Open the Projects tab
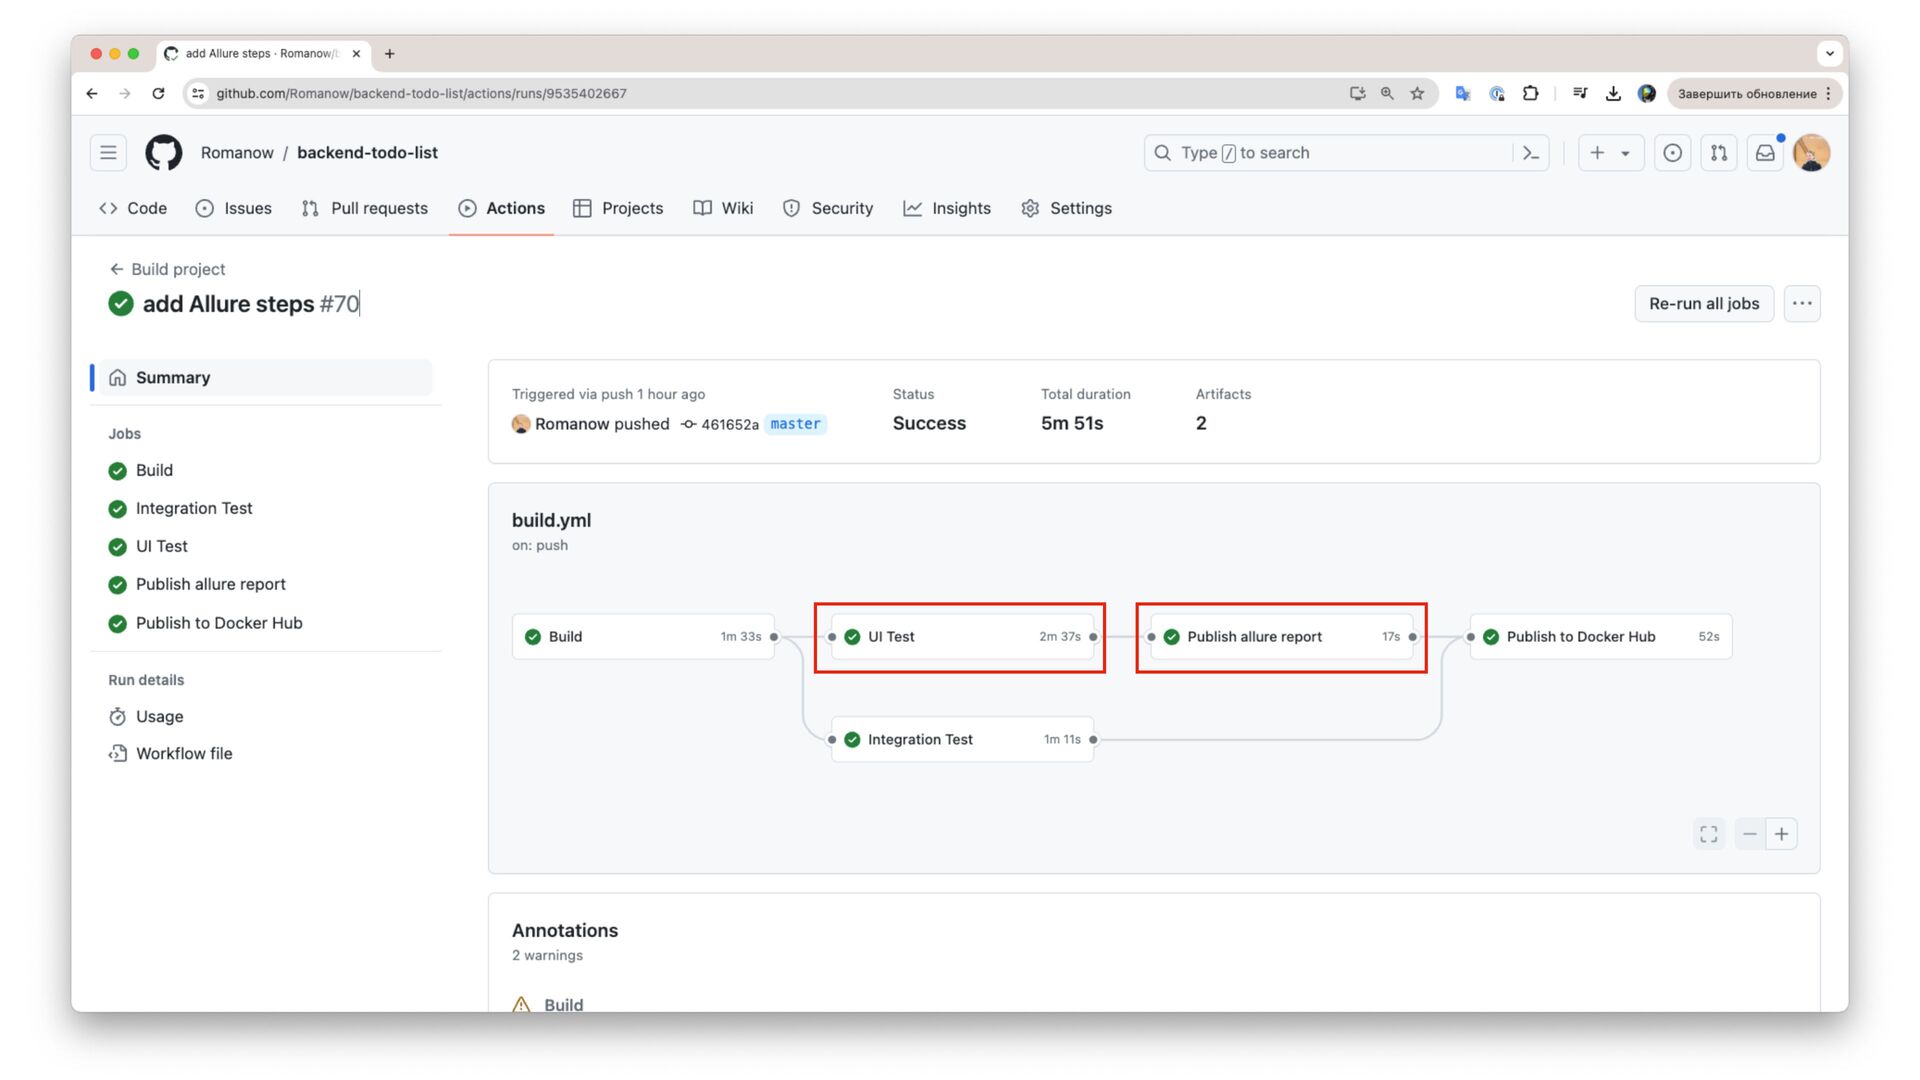Viewport: 1920px width, 1080px height. (618, 208)
